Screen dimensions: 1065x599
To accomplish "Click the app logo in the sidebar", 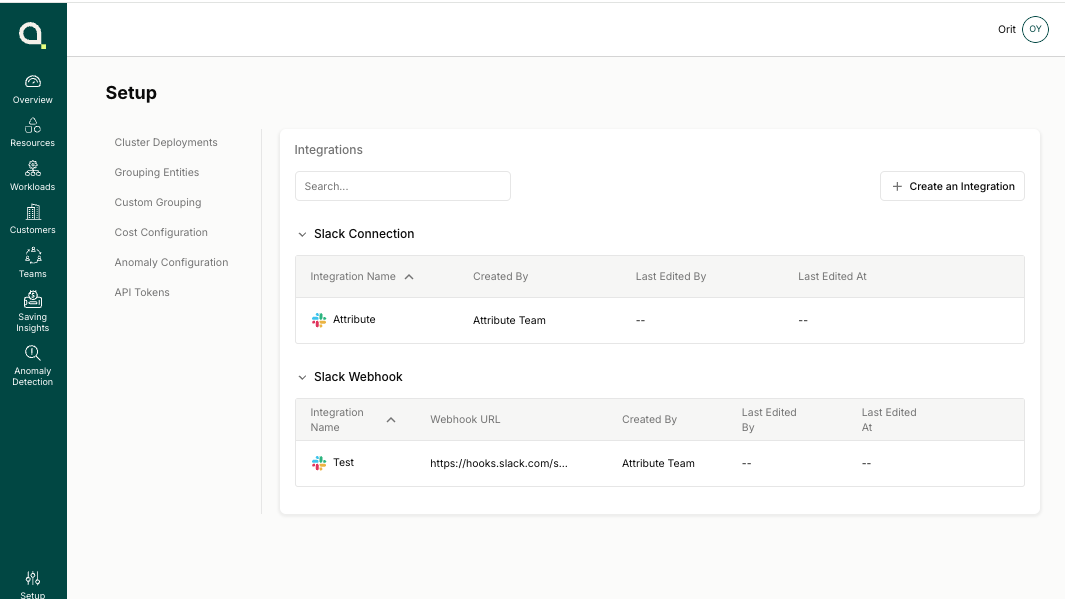I will click(x=32, y=35).
